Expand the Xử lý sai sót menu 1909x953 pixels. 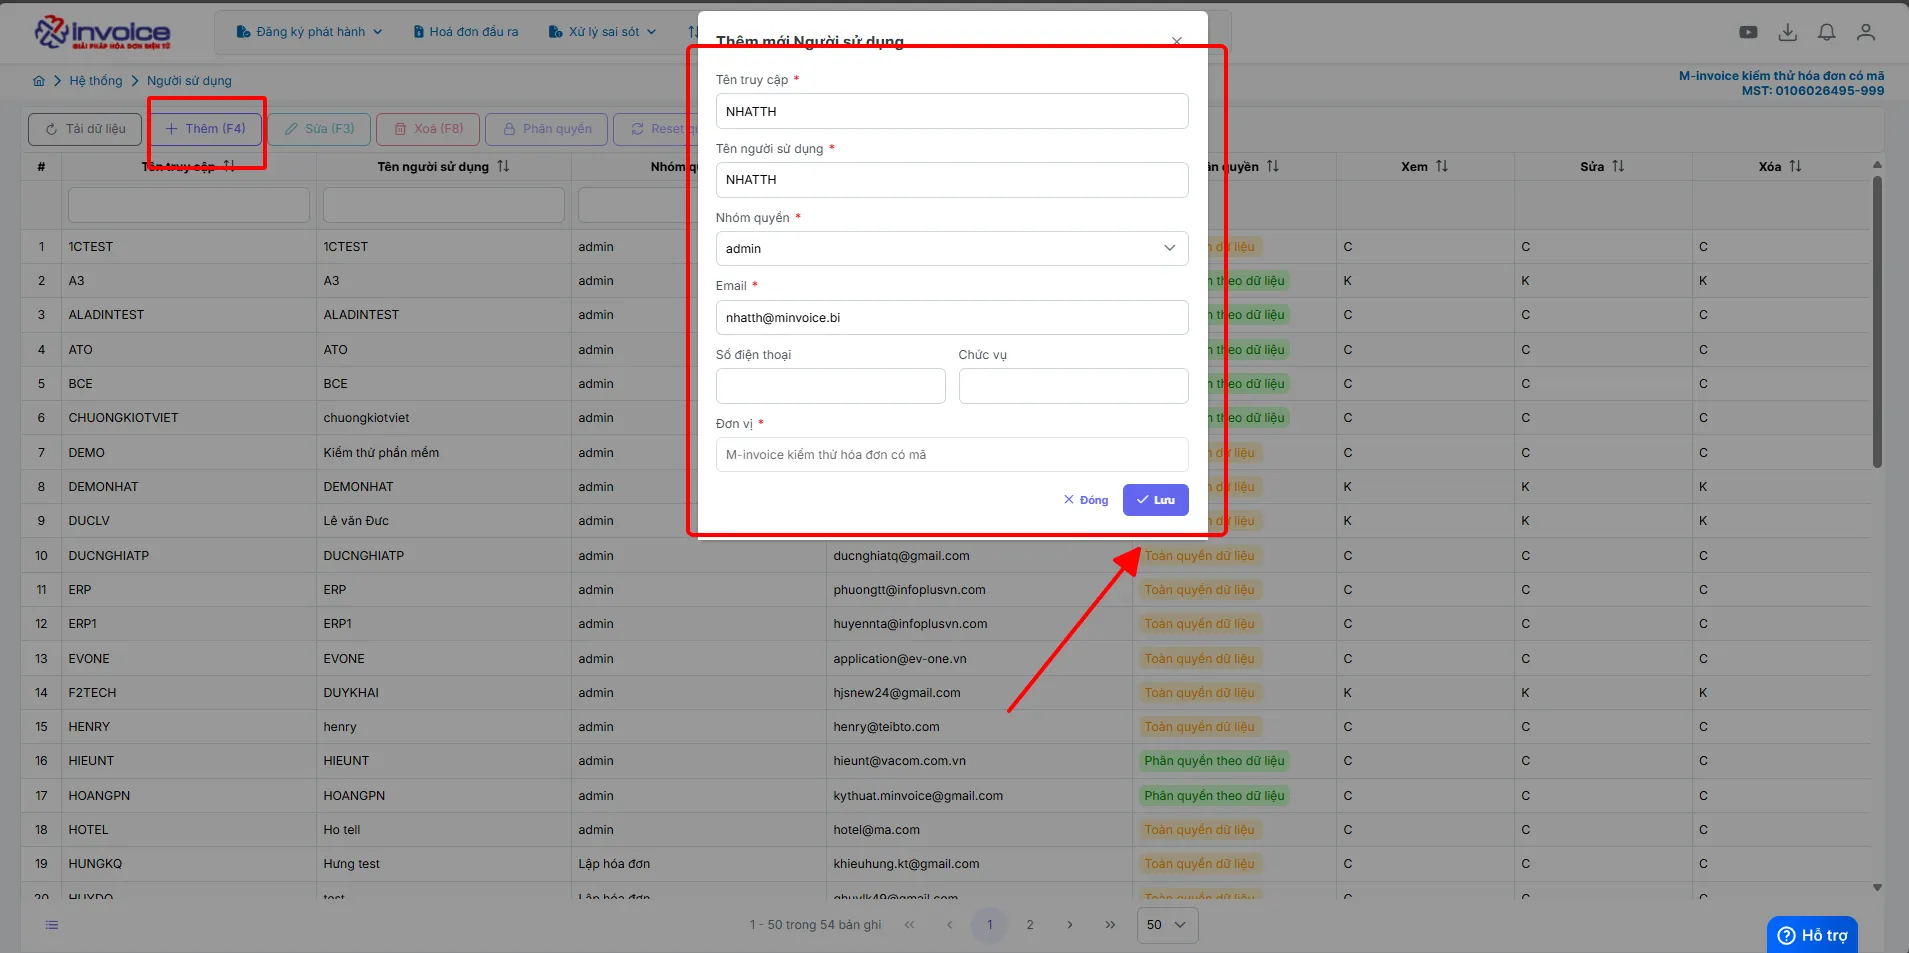point(603,32)
